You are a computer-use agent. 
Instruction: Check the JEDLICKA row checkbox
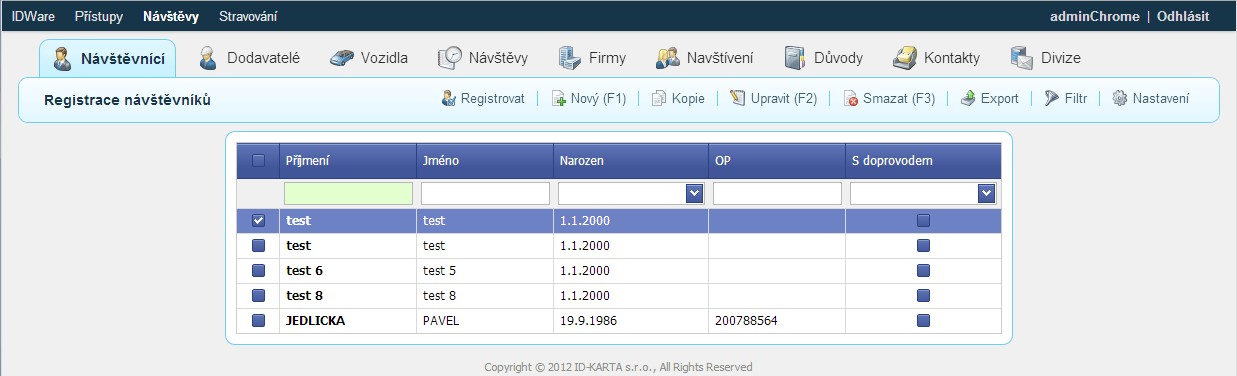click(258, 320)
